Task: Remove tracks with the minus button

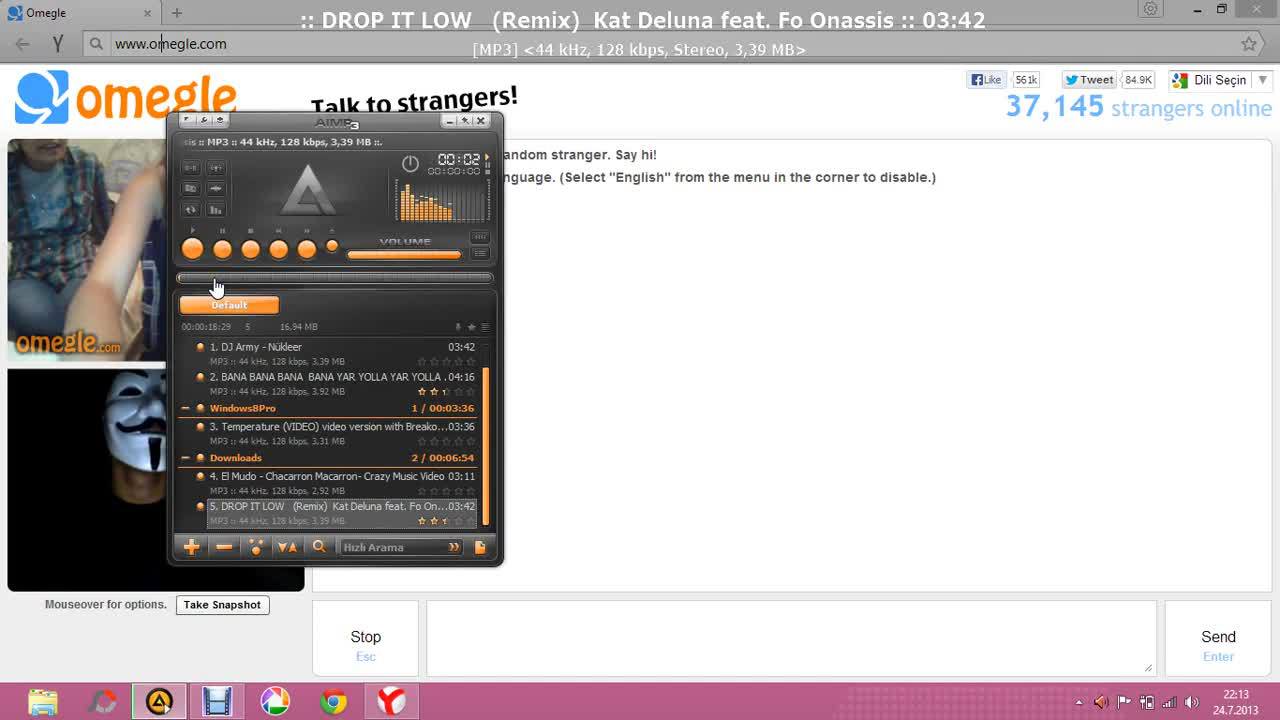Action: point(224,547)
